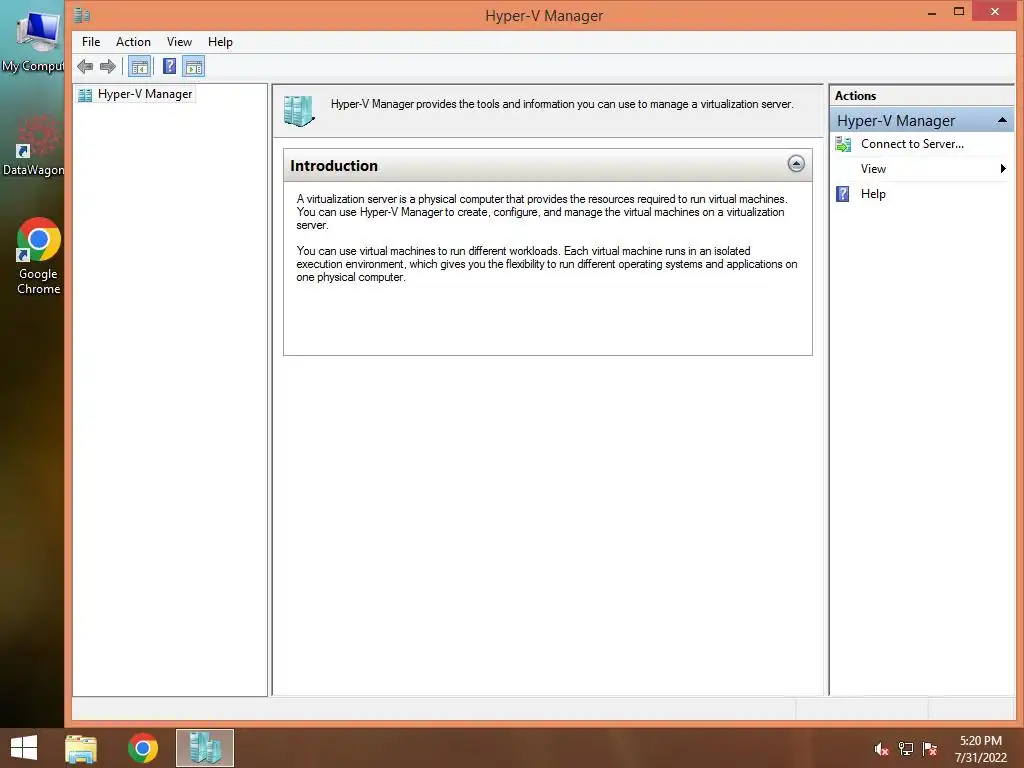Click the Actions pane header
Screen dimensions: 1024x768
(x=921, y=95)
